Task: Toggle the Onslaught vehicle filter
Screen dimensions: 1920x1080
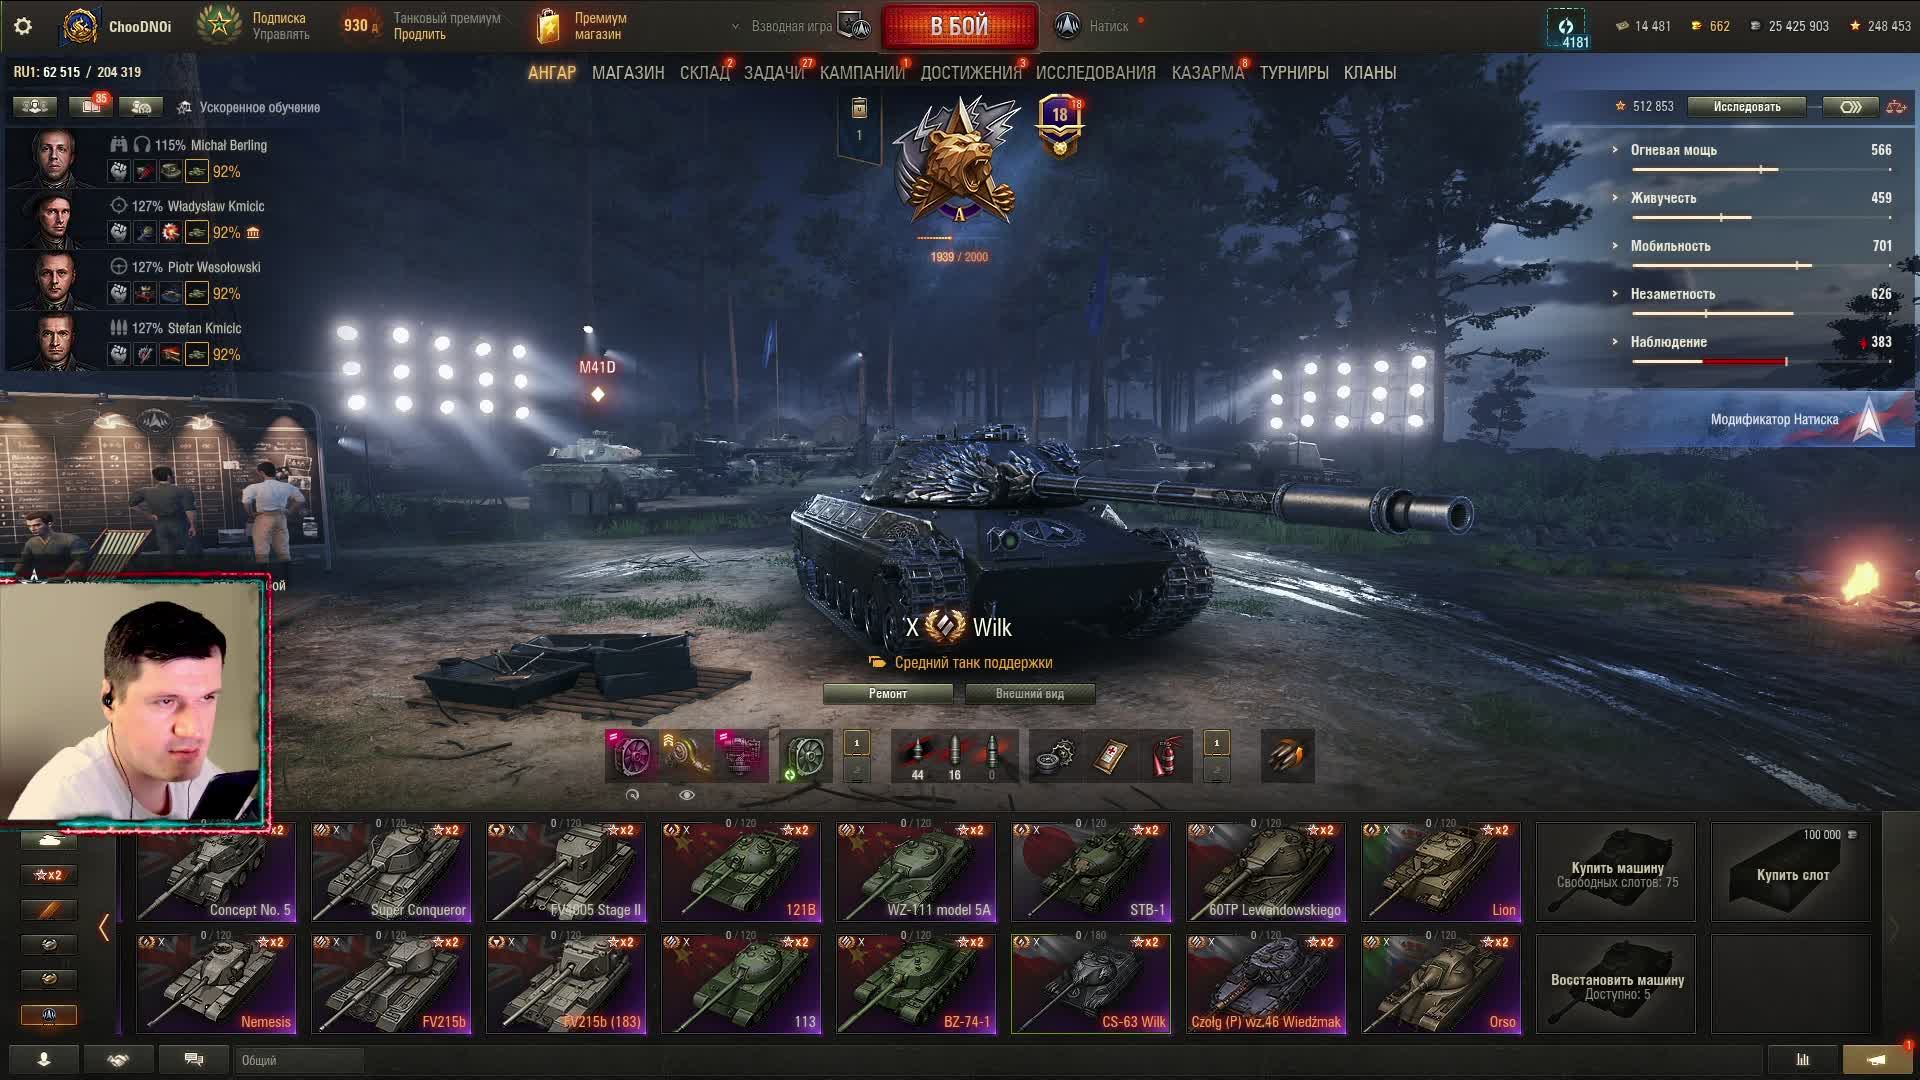Action: (x=48, y=1014)
